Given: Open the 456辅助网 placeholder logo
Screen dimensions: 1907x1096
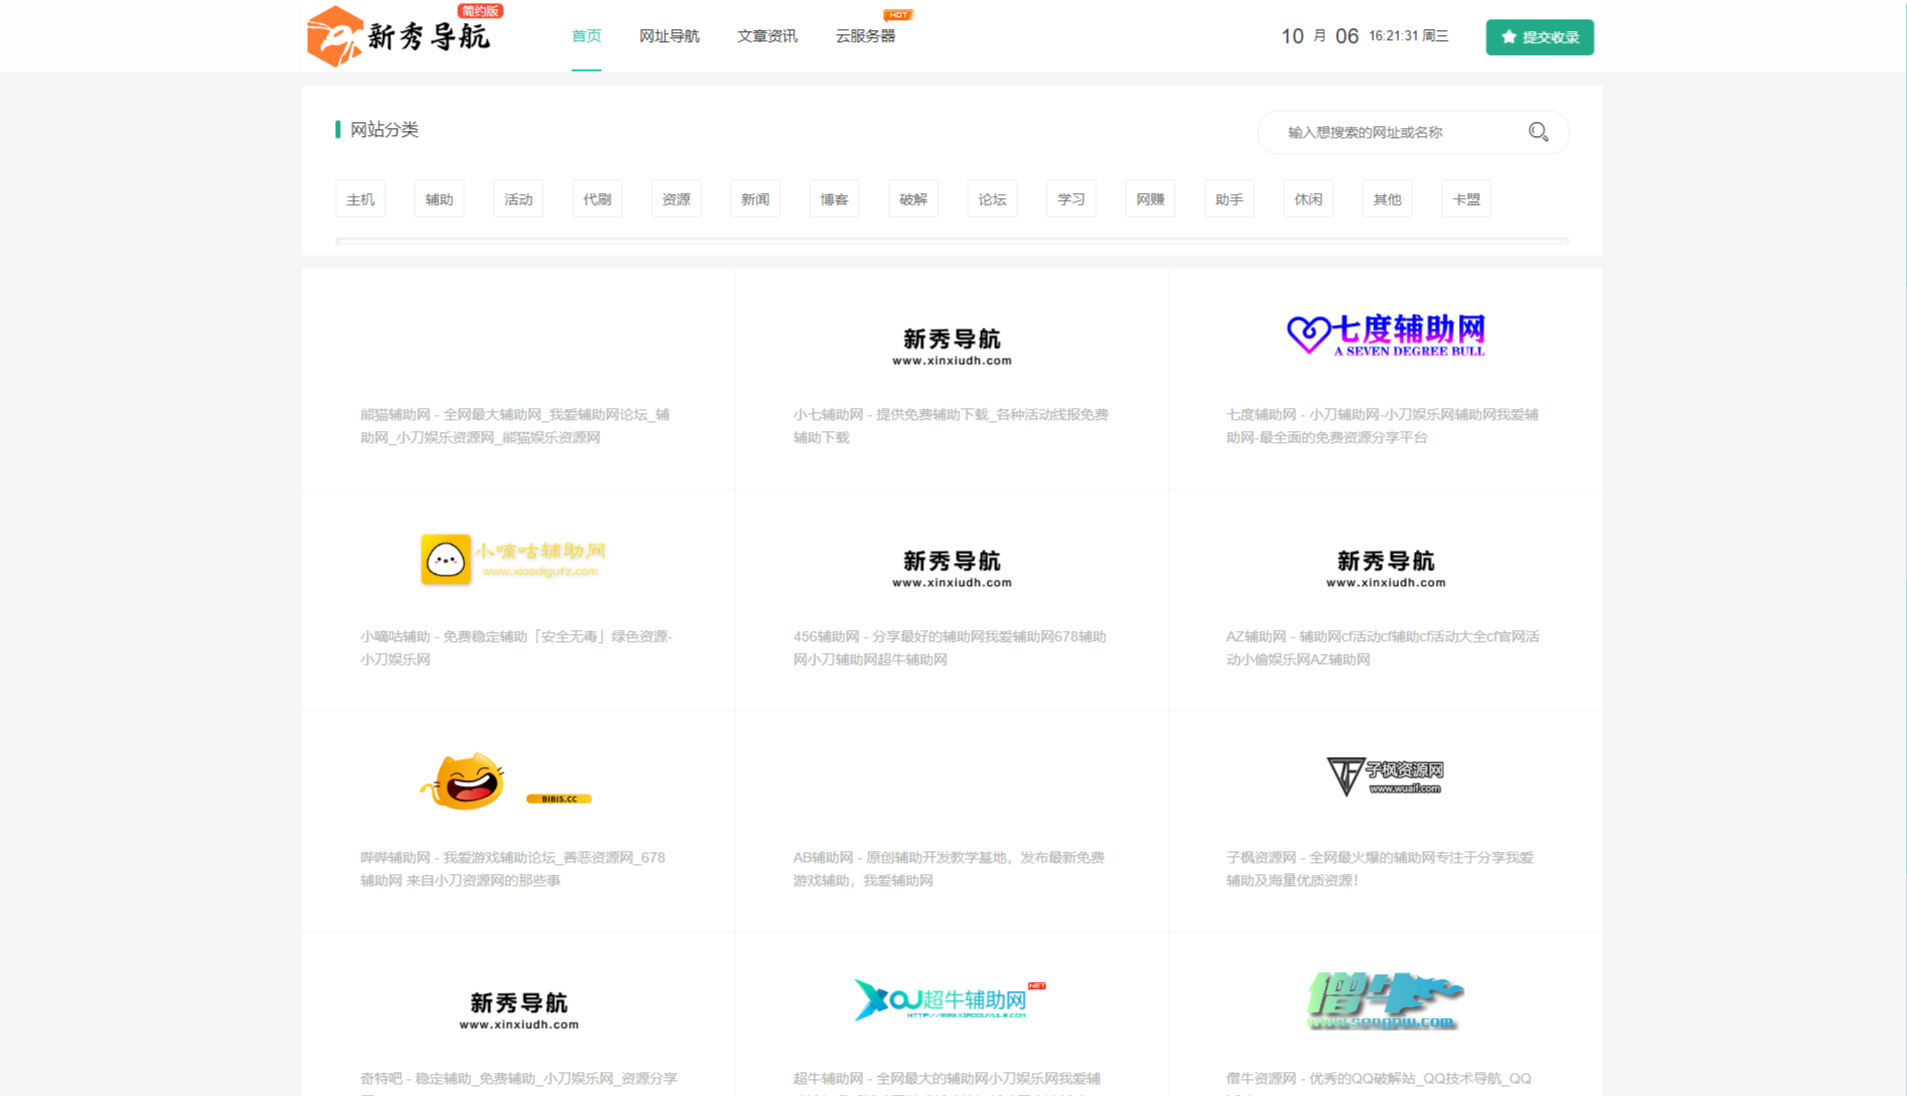Looking at the screenshot, I should pos(952,568).
